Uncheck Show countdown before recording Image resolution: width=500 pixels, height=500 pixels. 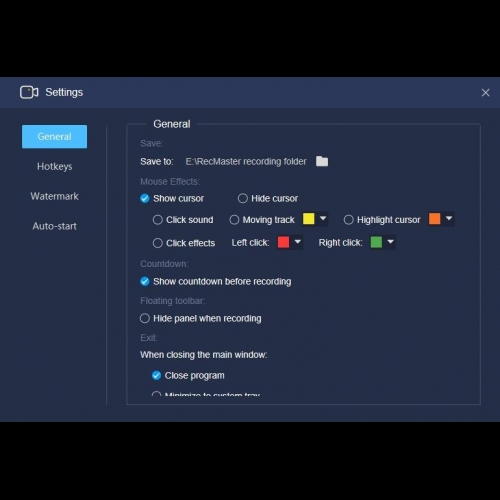pyautogui.click(x=145, y=282)
